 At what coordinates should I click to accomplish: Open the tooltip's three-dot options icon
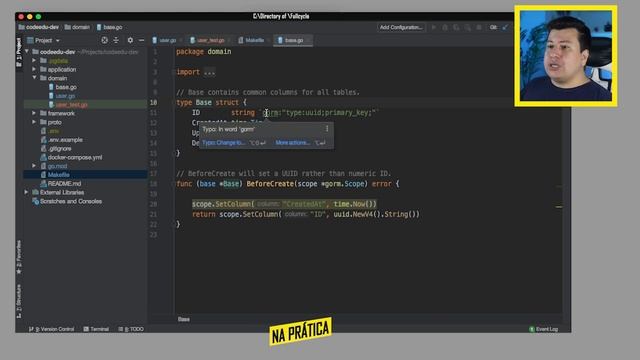click(x=327, y=129)
